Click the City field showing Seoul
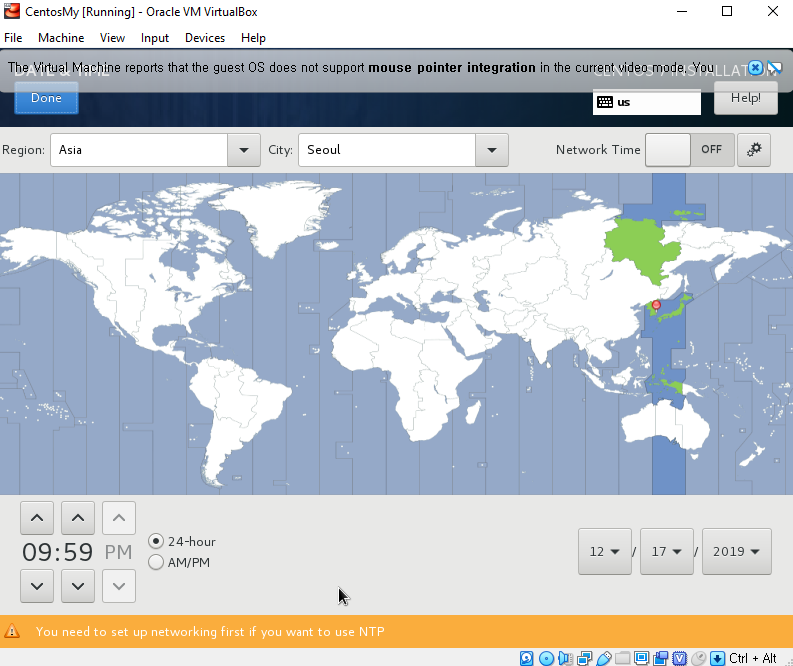Screen dimensions: 793x666 point(387,150)
